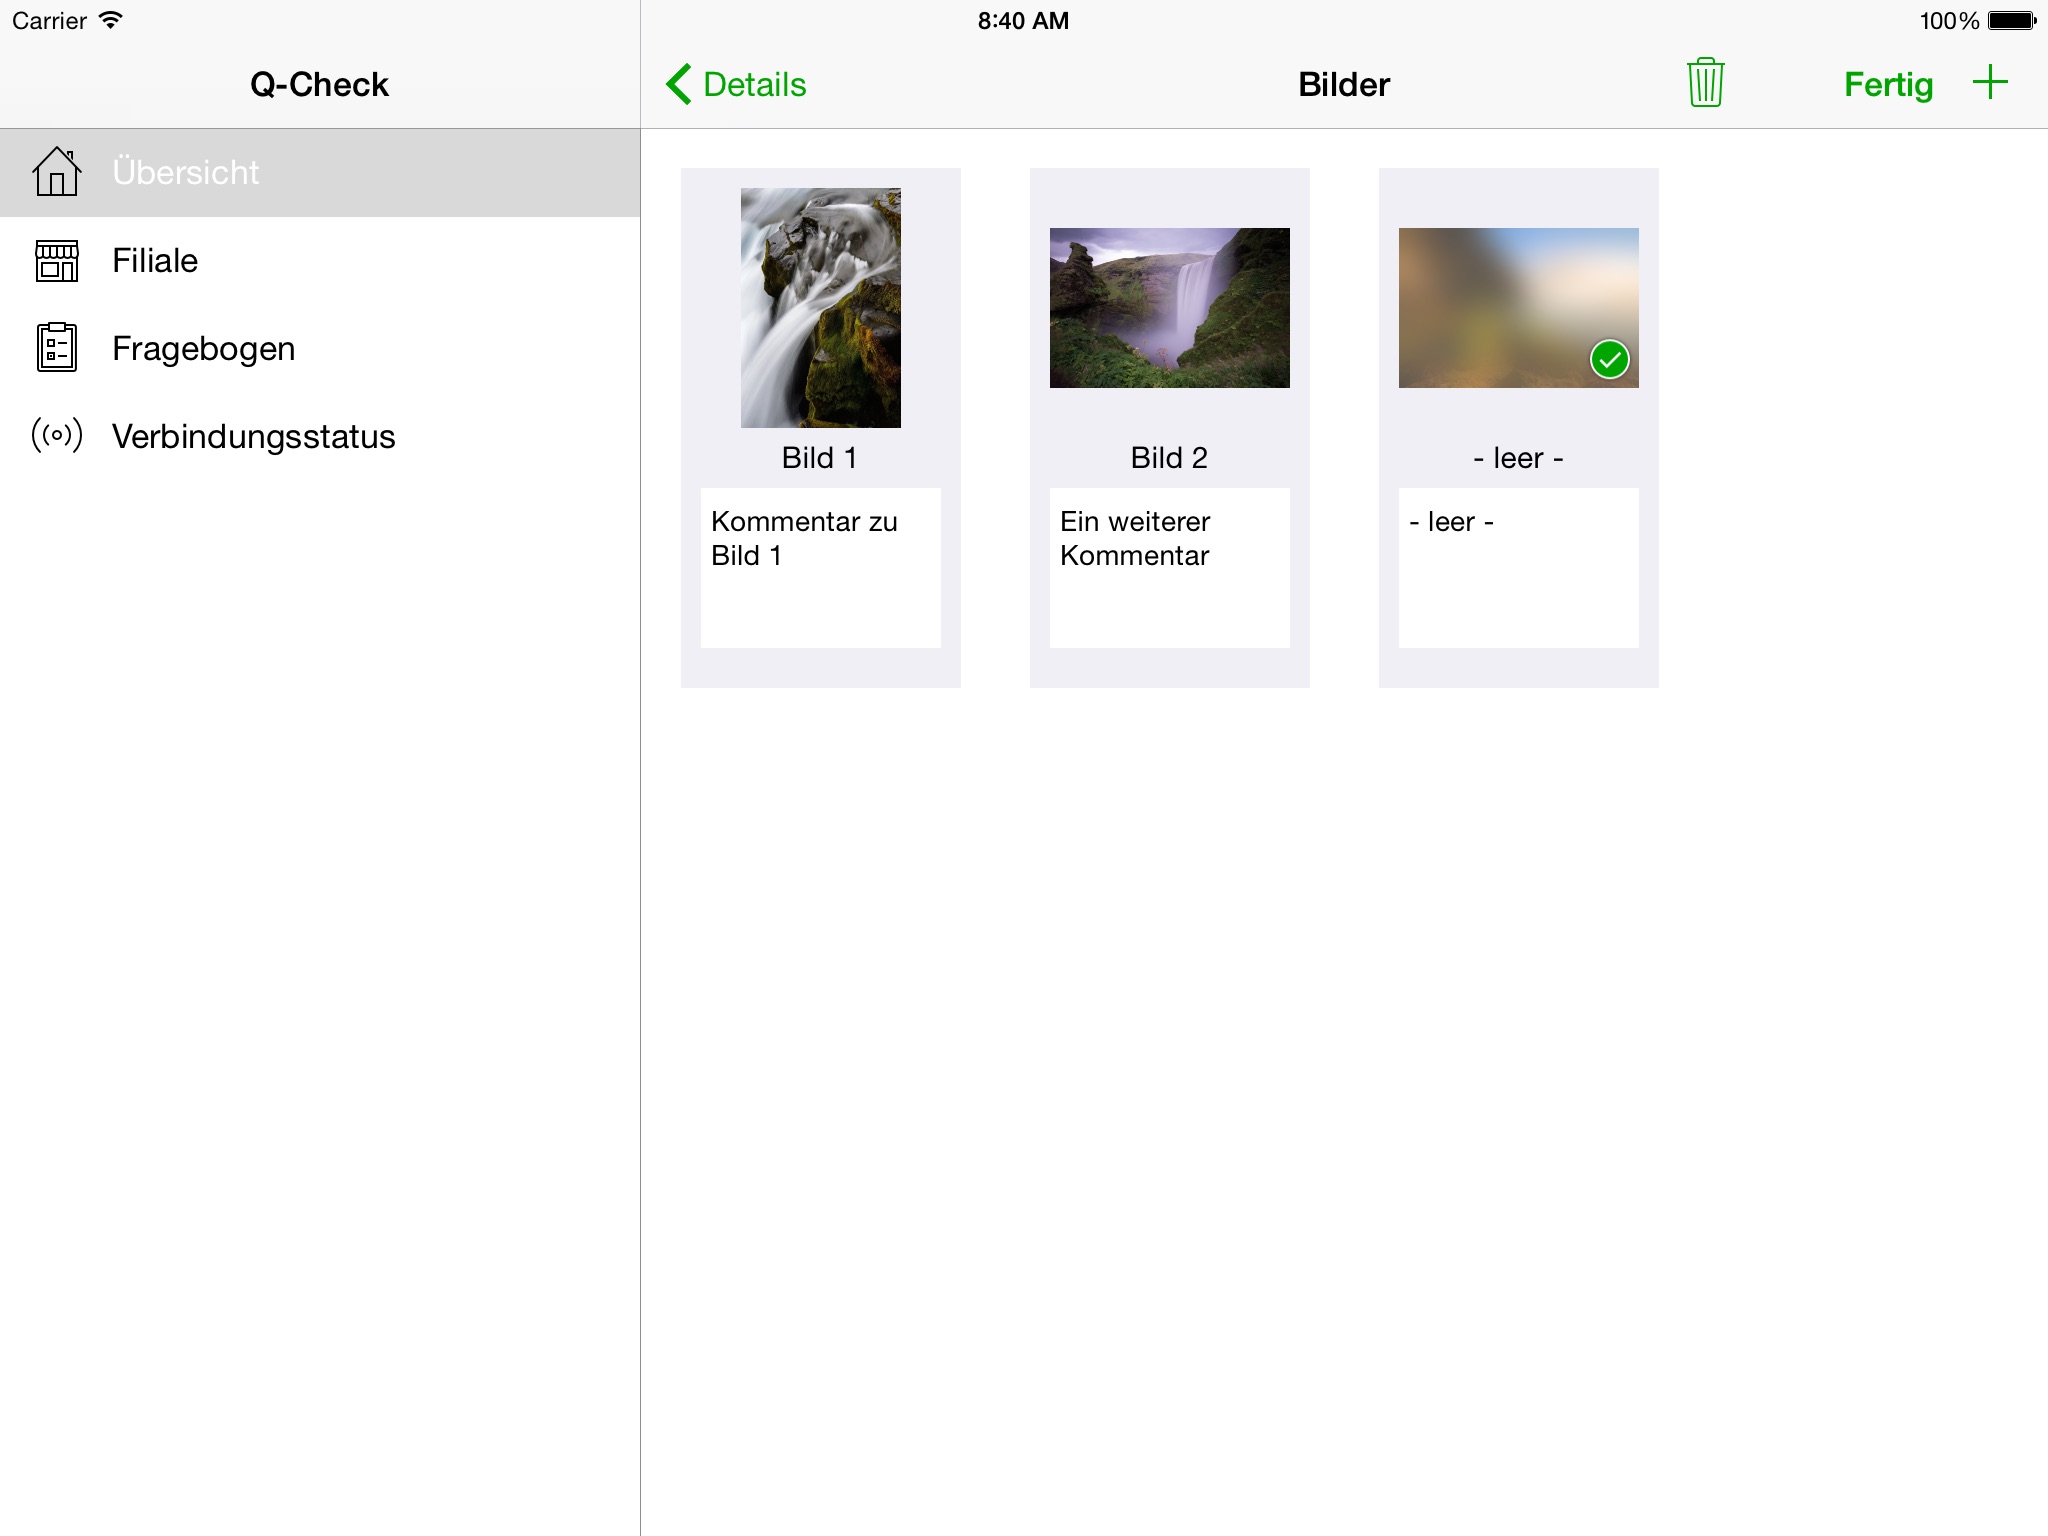Click the Übersicht house icon
The image size is (2048, 1536).
click(57, 171)
